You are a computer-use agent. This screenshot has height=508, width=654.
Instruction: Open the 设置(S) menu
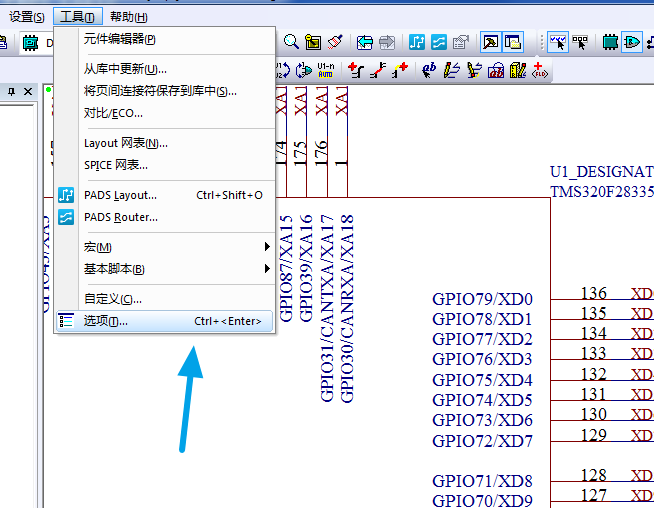pos(27,17)
